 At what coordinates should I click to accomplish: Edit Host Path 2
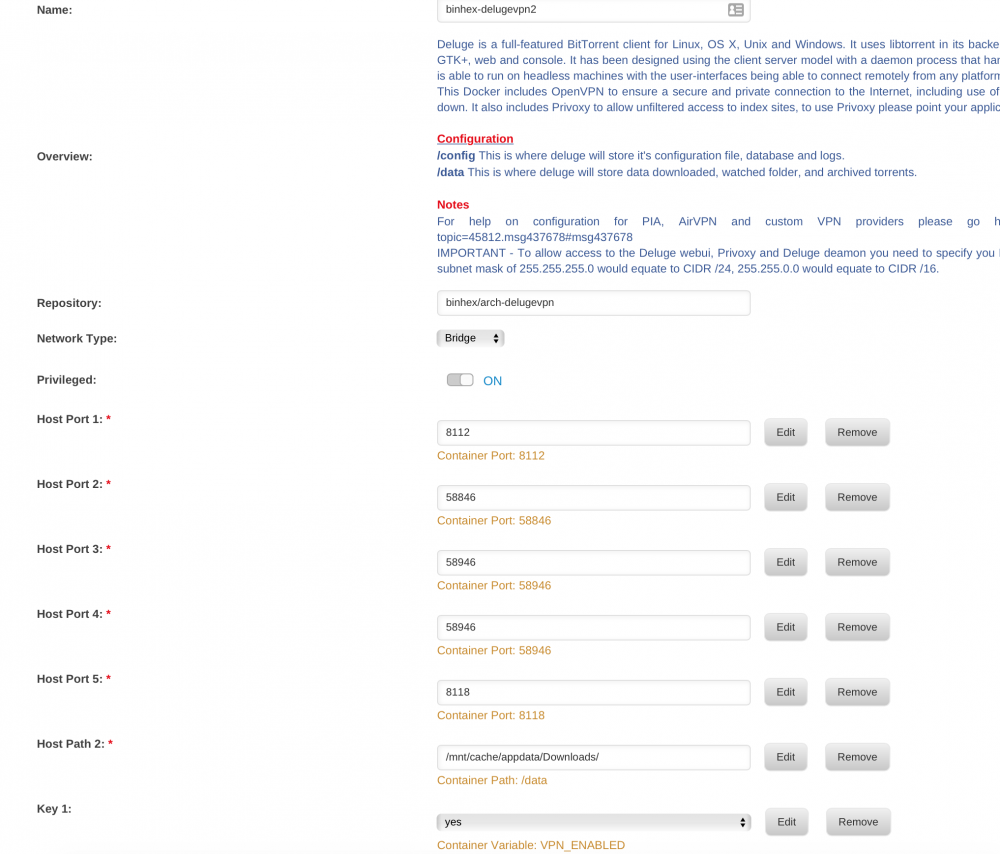pyautogui.click(x=786, y=758)
